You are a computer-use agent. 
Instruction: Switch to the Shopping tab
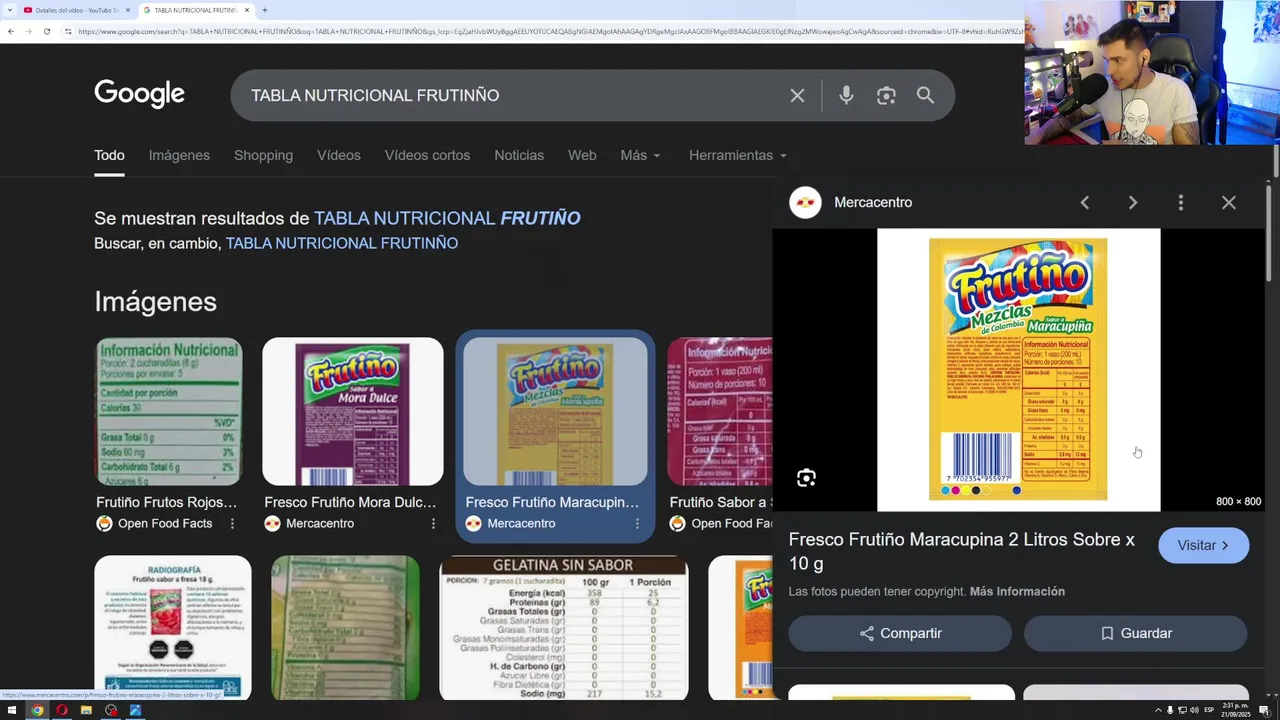pyautogui.click(x=263, y=155)
